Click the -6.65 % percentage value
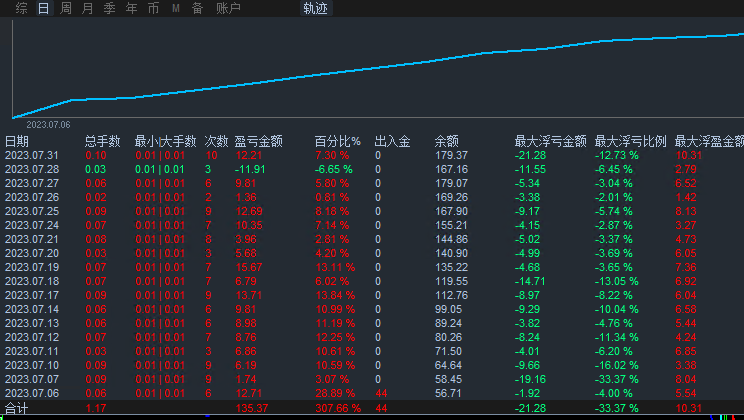This screenshot has width=744, height=420. pos(334,169)
